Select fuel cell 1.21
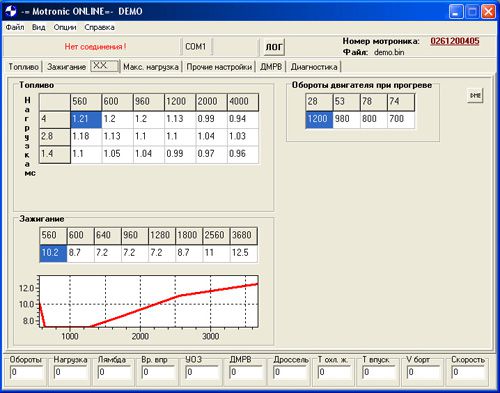Image resolution: width=500 pixels, height=393 pixels. pos(86,119)
